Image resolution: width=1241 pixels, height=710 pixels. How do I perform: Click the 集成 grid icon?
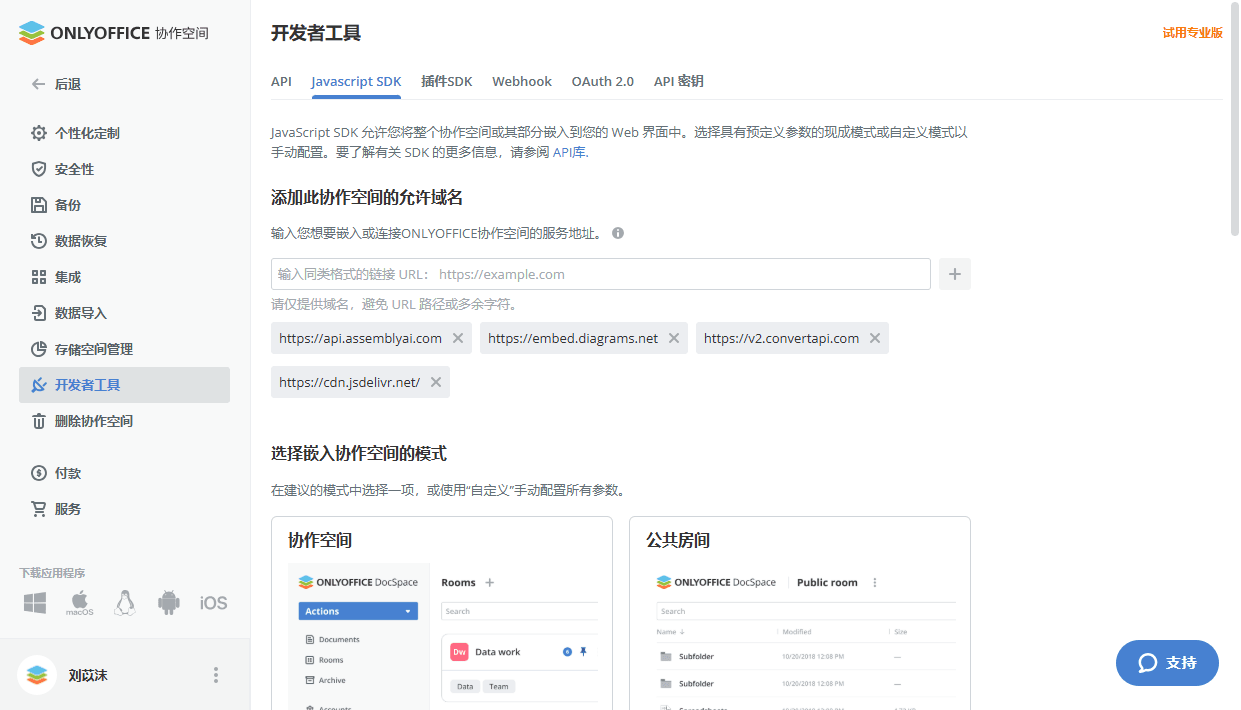click(x=39, y=277)
